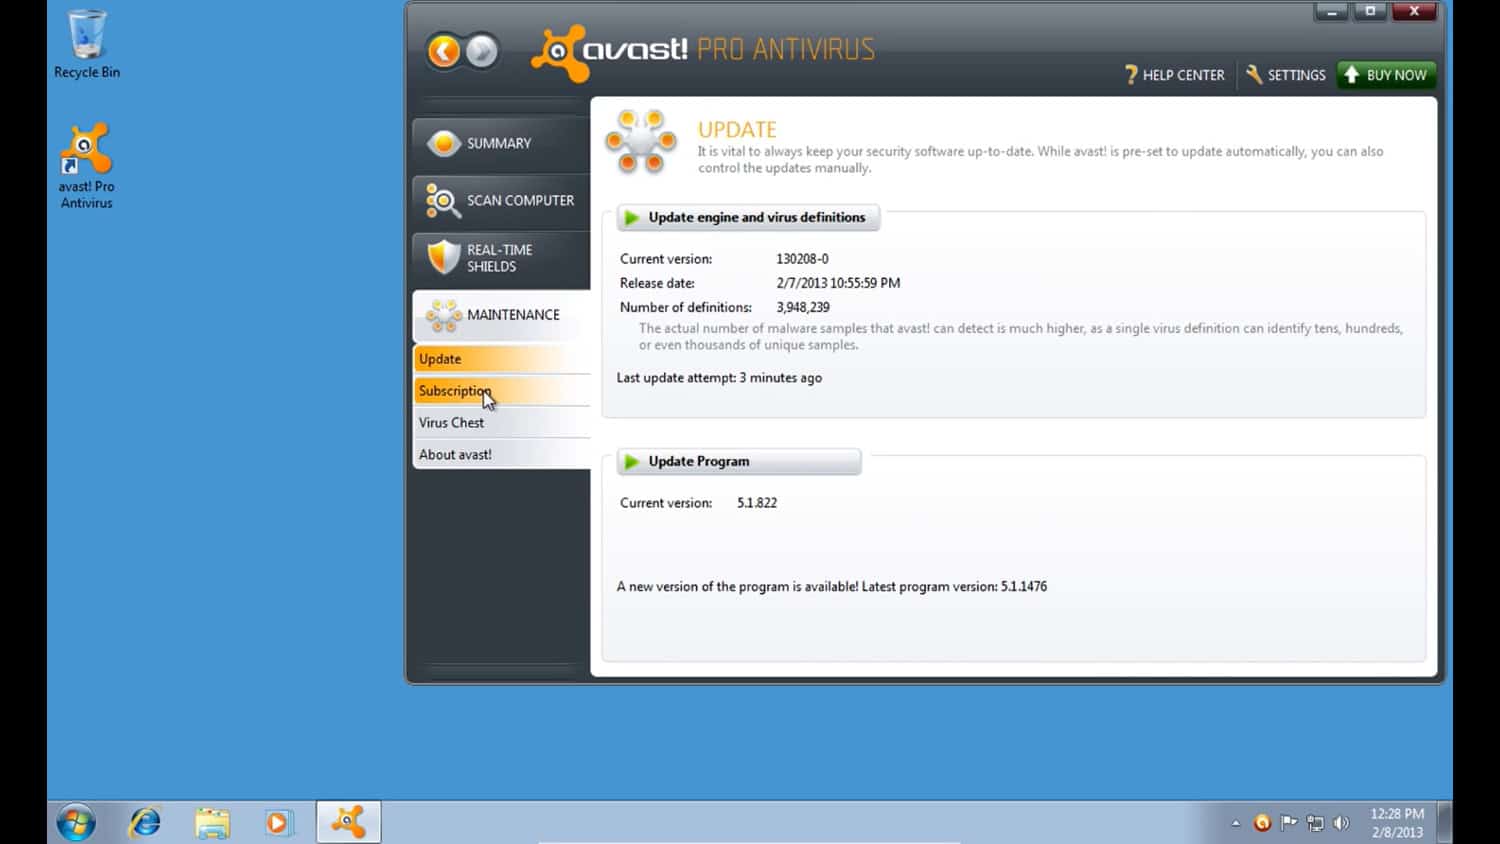
Task: Open Real-Time Shields section
Action: point(501,258)
